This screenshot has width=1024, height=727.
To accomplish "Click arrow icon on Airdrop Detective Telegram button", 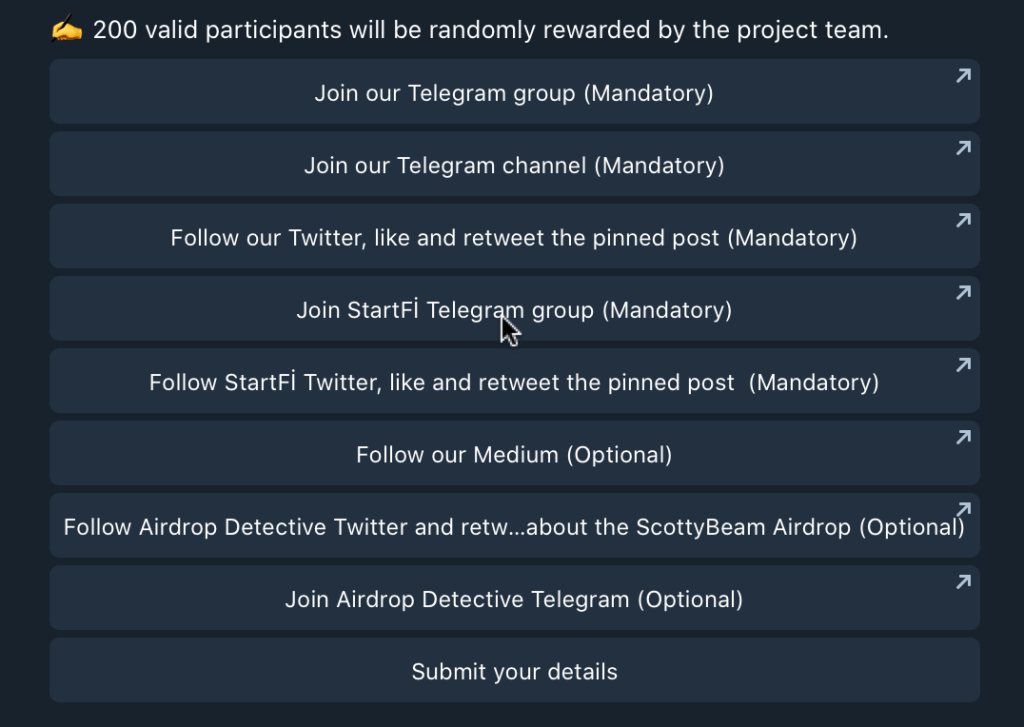I will [963, 582].
